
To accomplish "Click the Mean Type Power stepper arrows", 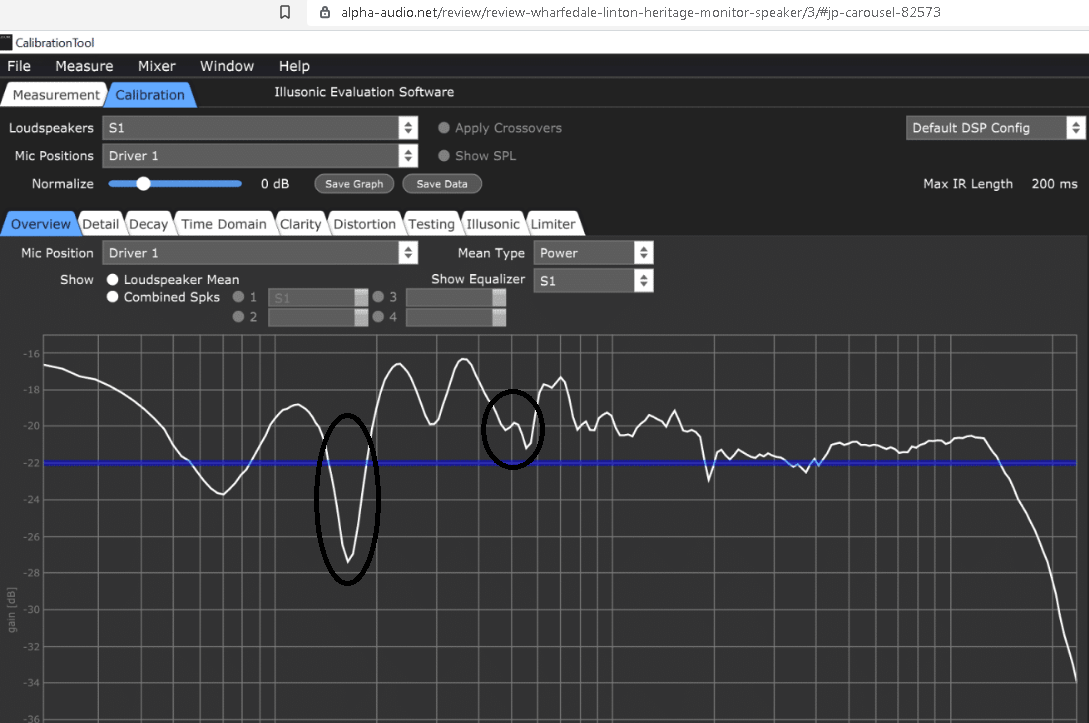I will (643, 254).
